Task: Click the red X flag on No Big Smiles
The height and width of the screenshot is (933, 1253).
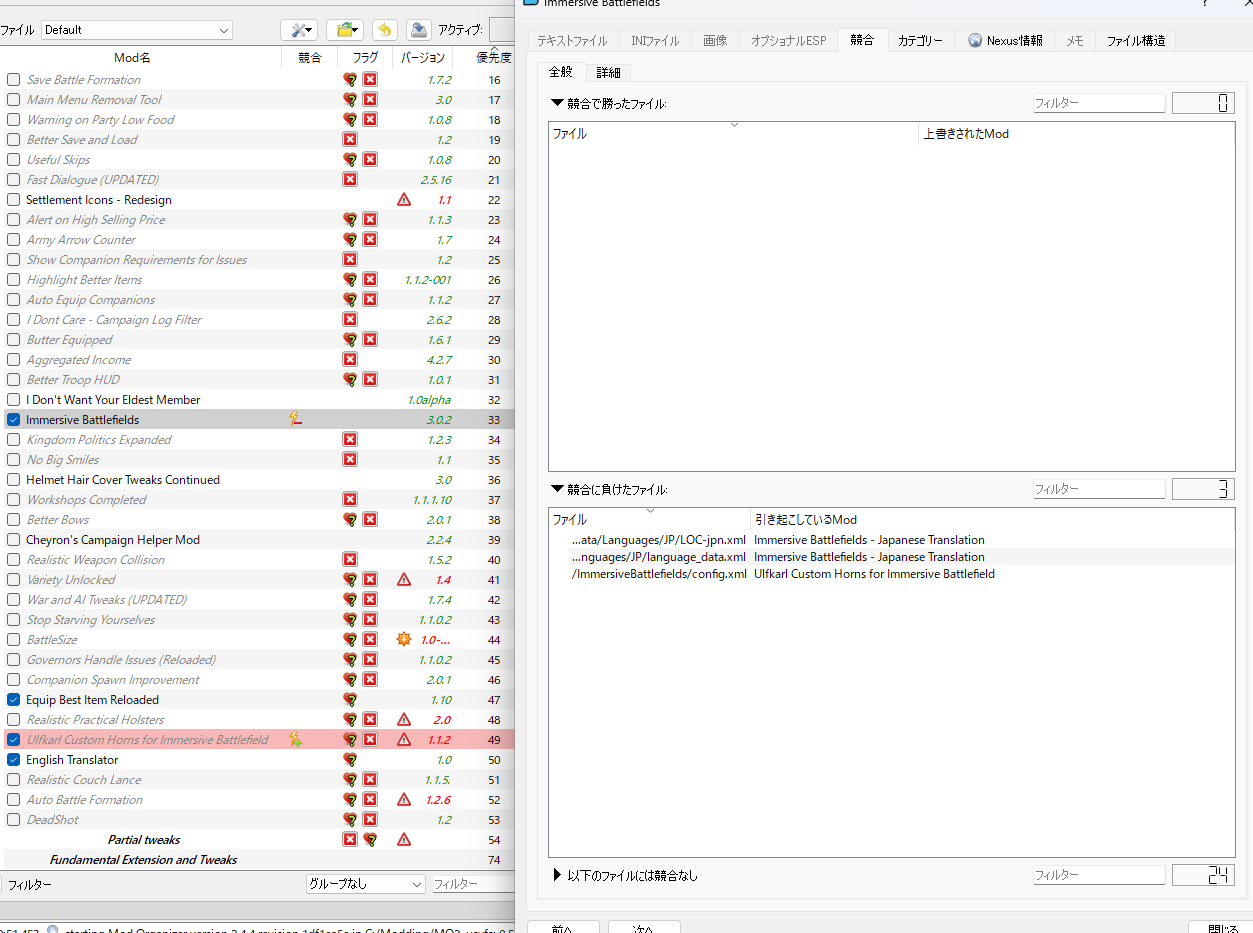Action: (350, 459)
